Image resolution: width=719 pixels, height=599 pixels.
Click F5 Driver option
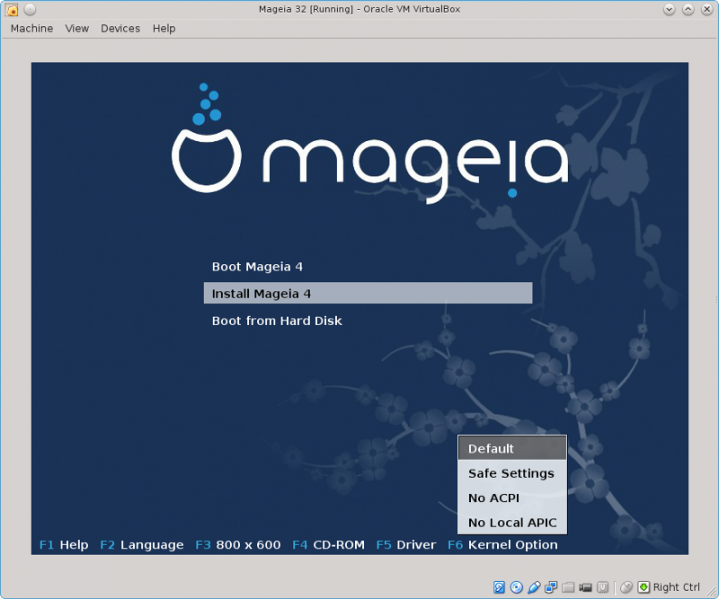(406, 545)
